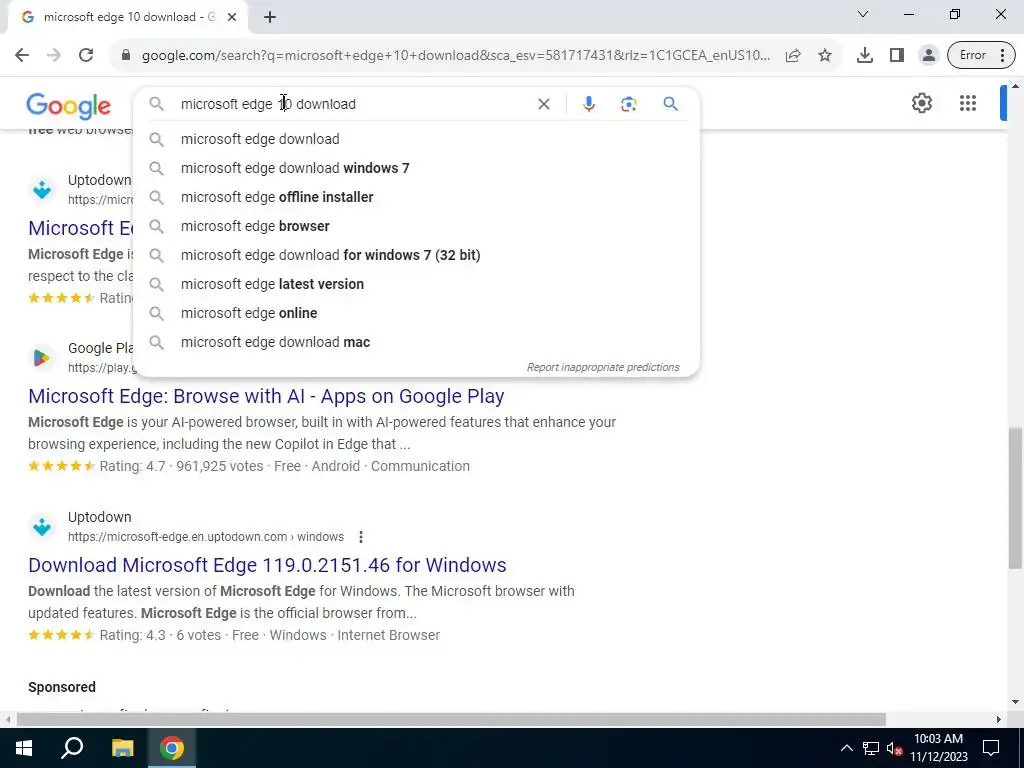1024x768 pixels.
Task: Open the network status tray icon
Action: coord(871,748)
